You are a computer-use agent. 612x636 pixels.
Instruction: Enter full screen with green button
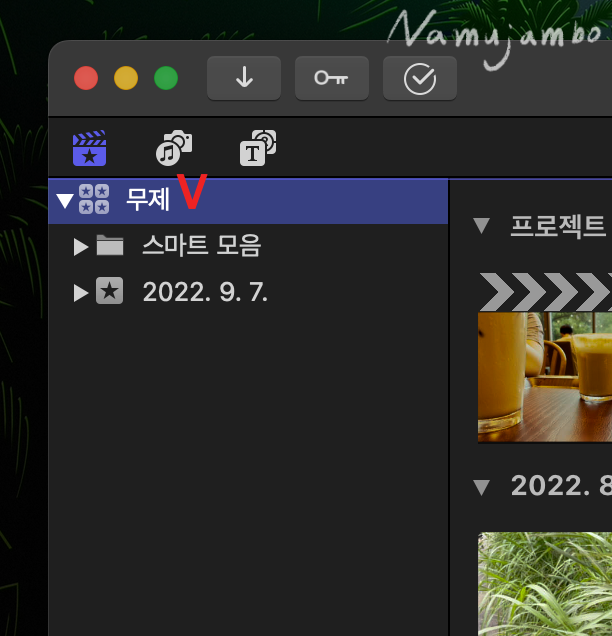[166, 78]
